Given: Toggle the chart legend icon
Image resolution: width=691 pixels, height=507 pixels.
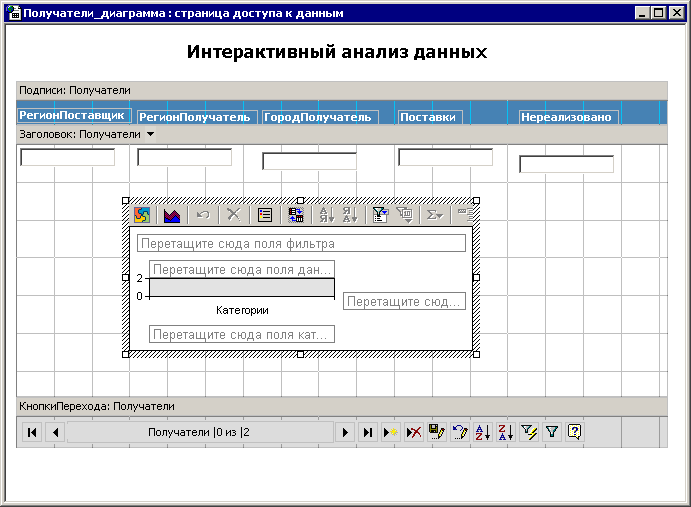Looking at the screenshot, I should pos(265,215).
